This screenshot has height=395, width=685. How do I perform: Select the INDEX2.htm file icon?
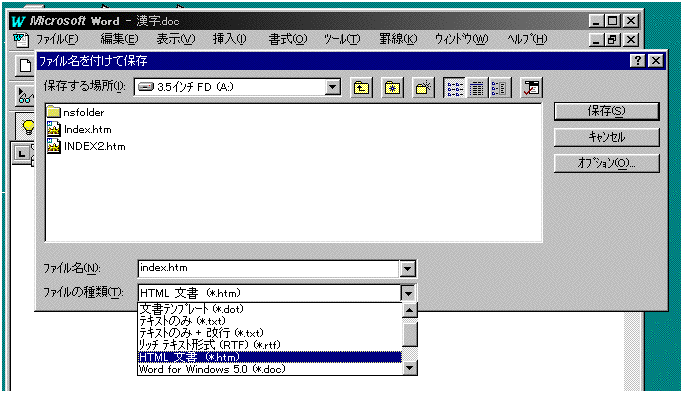point(54,146)
